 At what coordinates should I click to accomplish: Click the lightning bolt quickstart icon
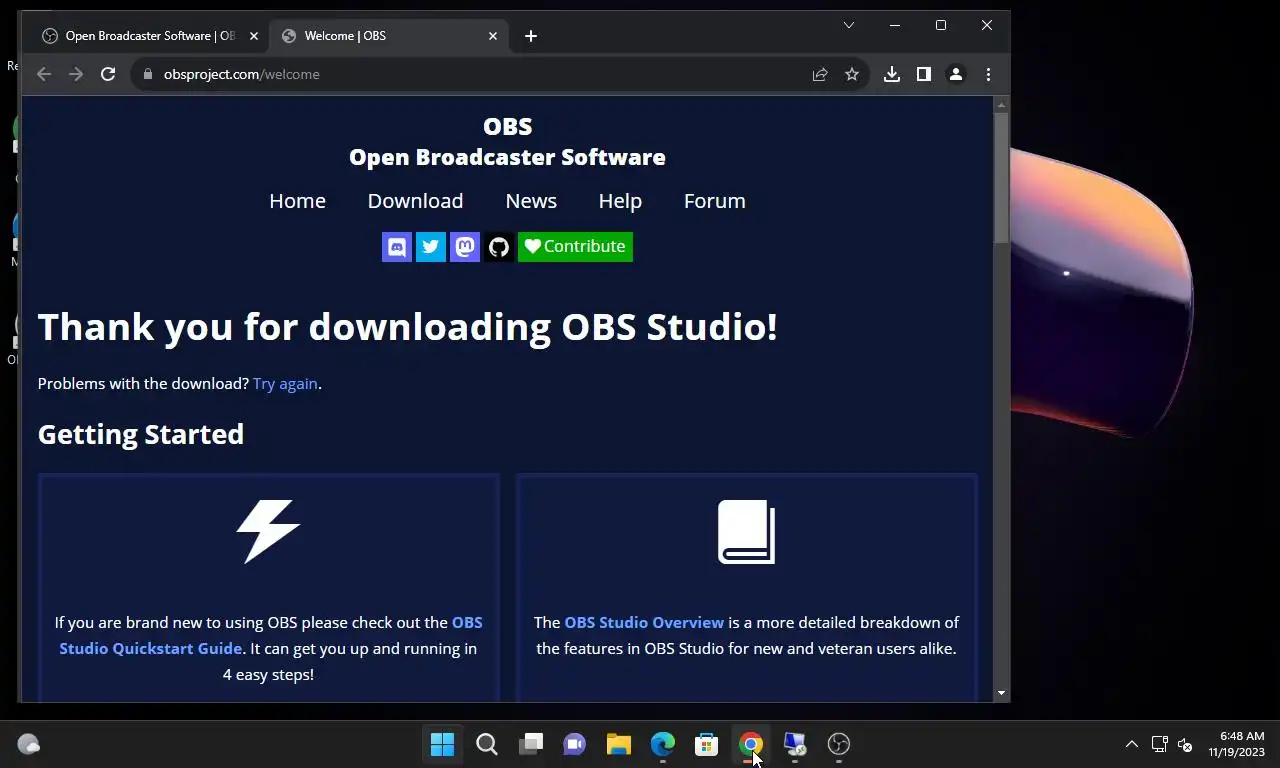[x=268, y=532]
